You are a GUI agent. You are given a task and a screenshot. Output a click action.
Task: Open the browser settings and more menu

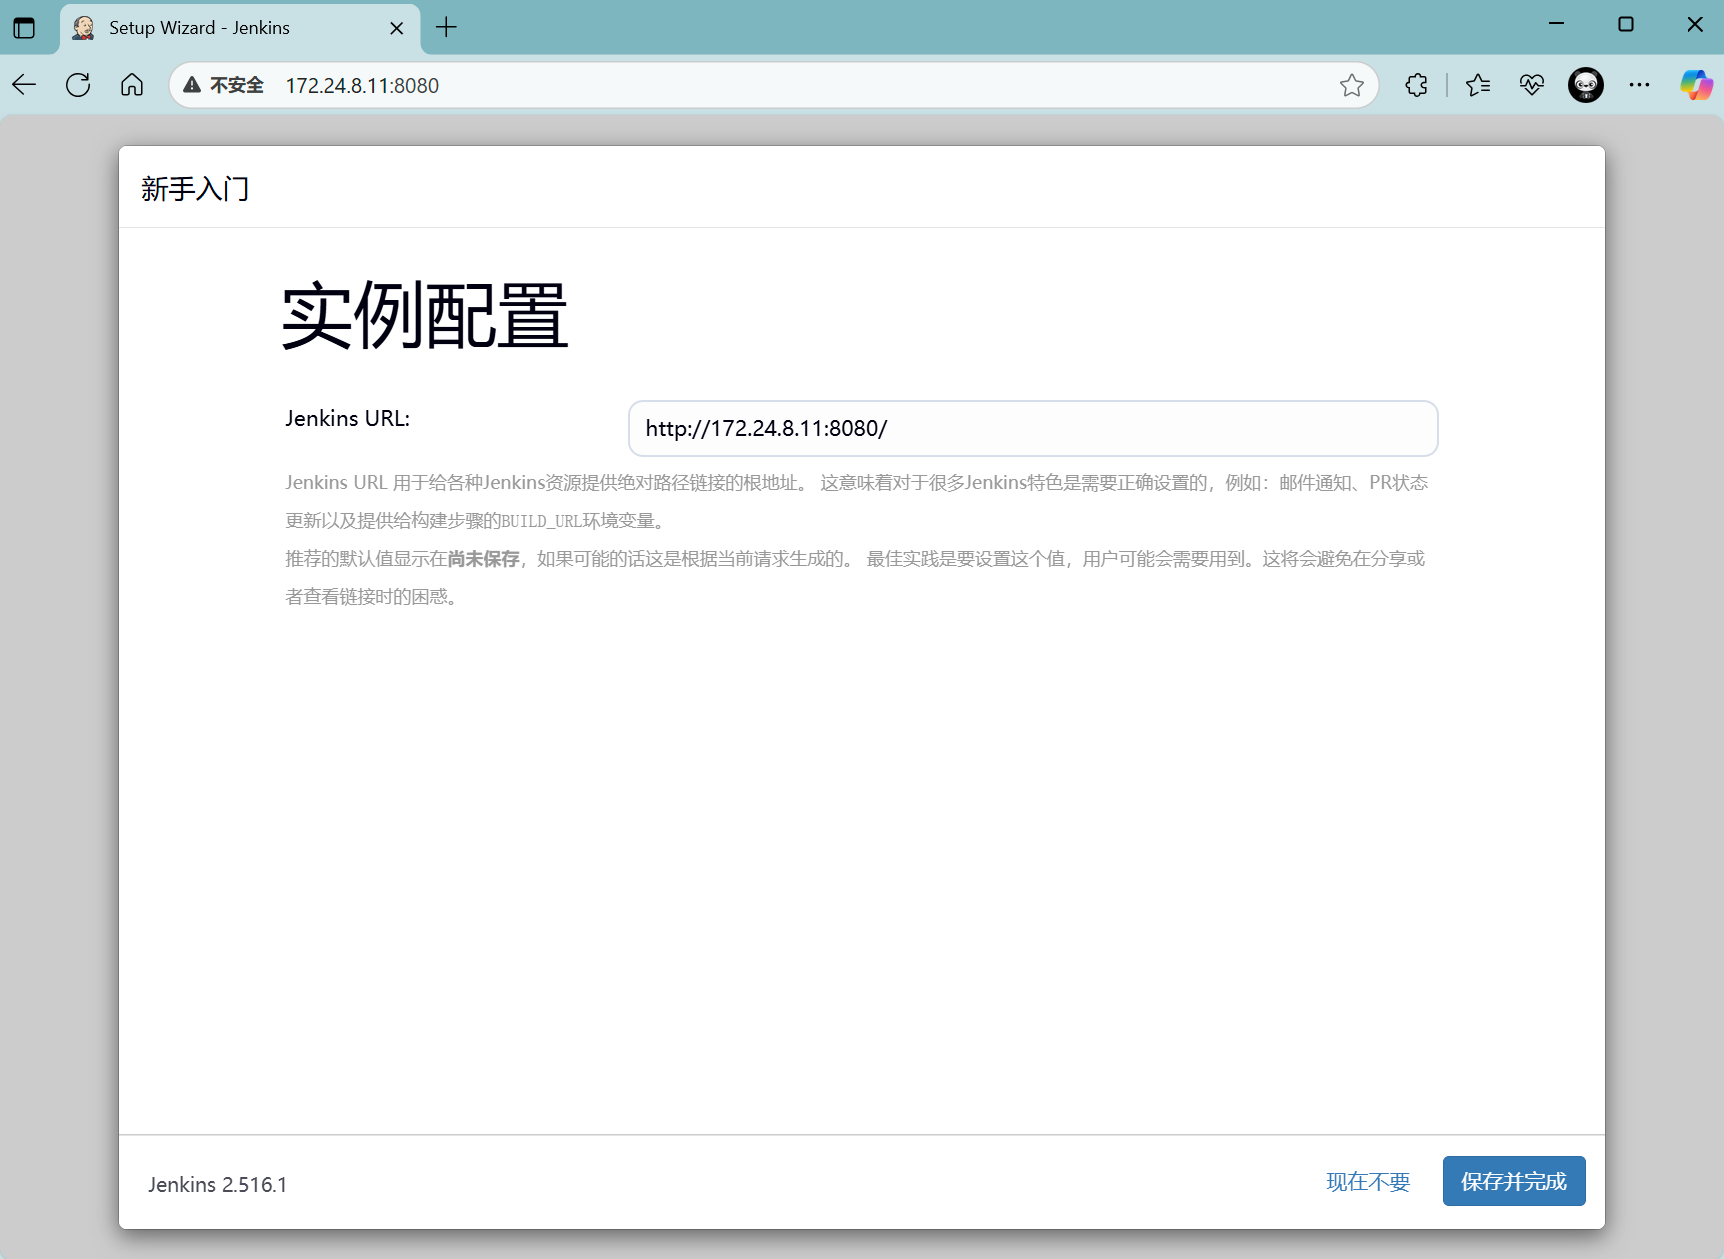tap(1639, 85)
